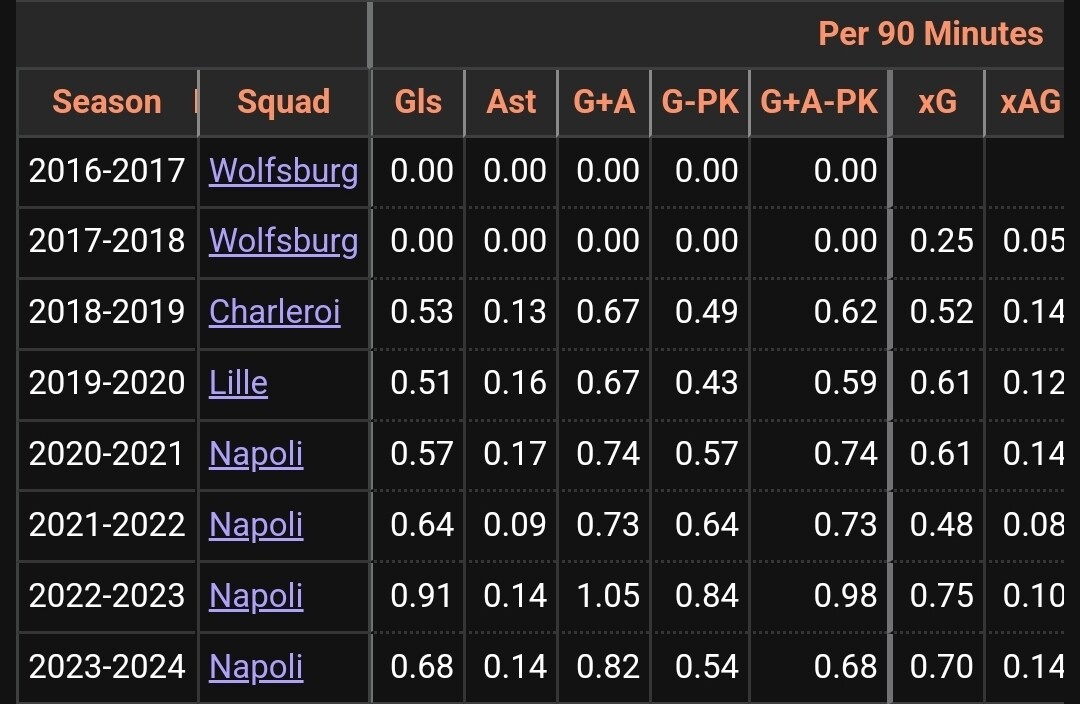Image resolution: width=1080 pixels, height=704 pixels.
Task: Open the Charleroi squad link
Action: point(274,312)
